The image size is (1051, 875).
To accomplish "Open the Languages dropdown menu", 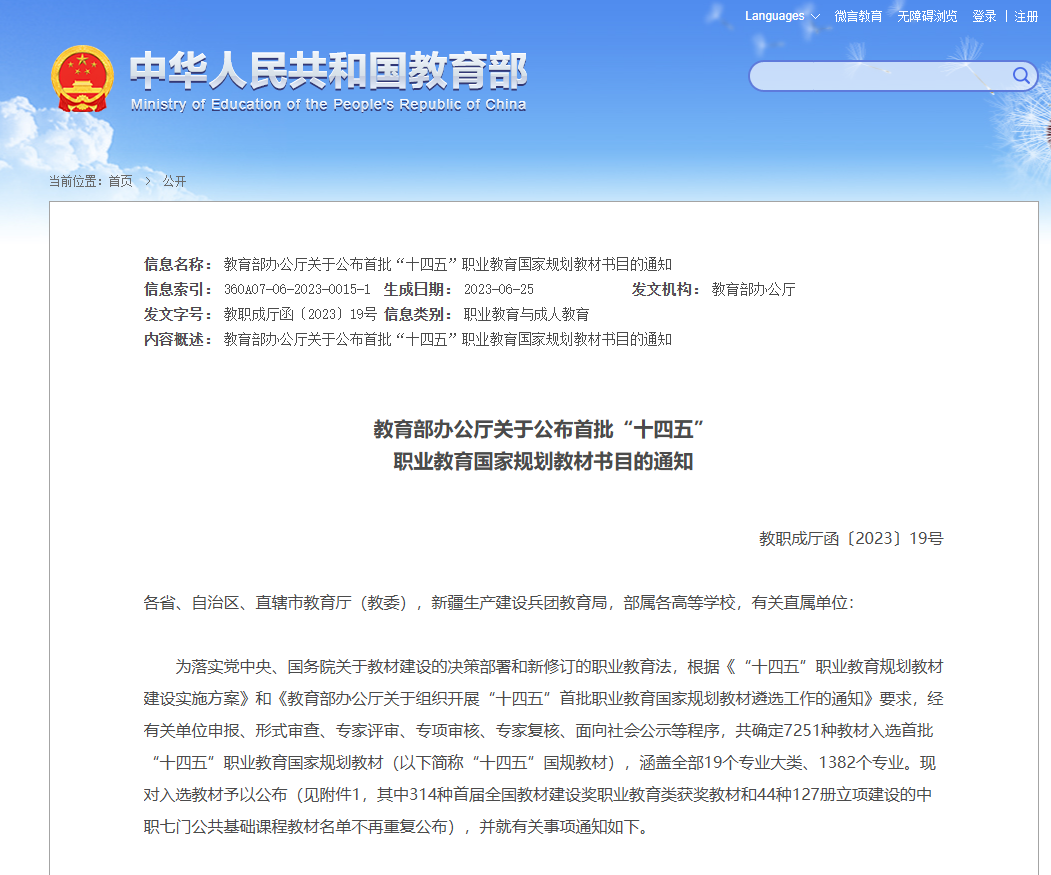I will click(x=775, y=16).
